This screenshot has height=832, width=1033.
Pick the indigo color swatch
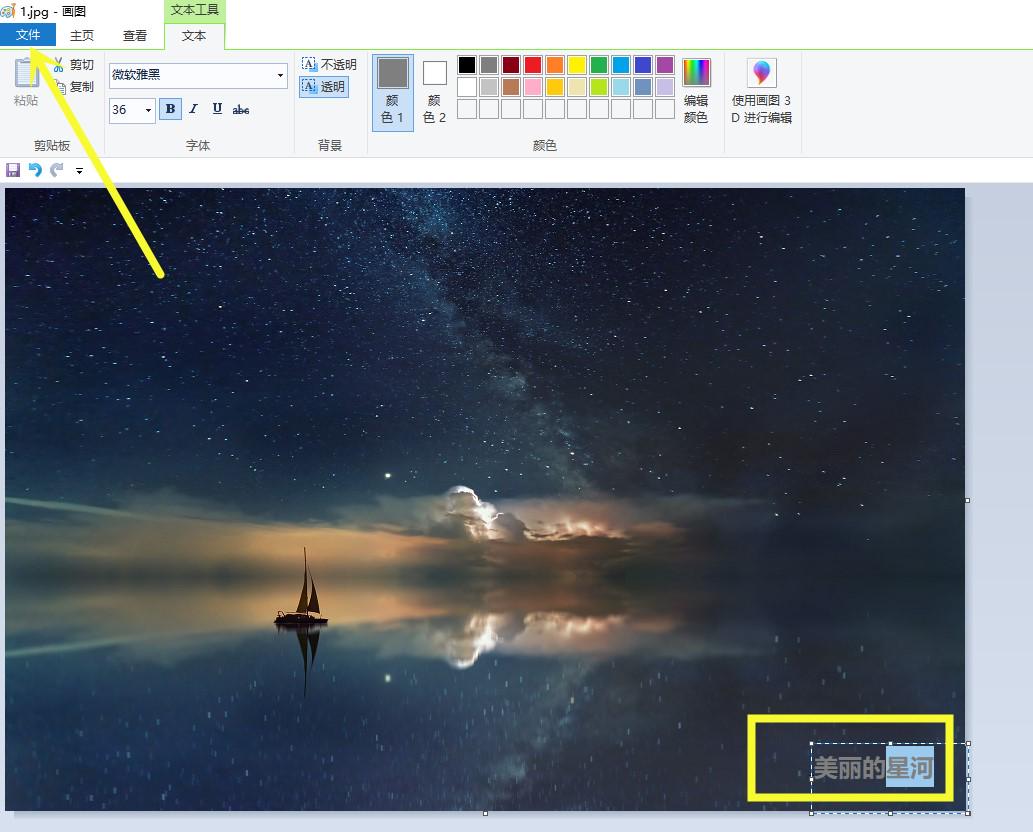[x=643, y=65]
